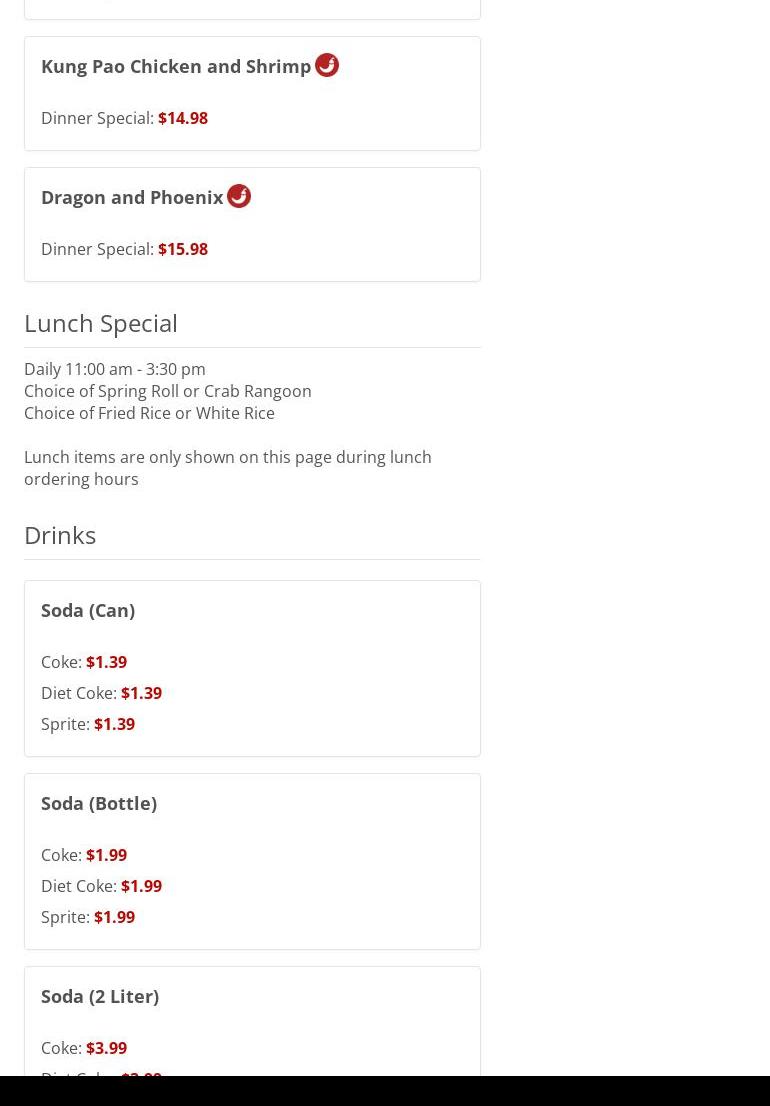Image resolution: width=770 pixels, height=1106 pixels.
Task: Open Kung Pao Chicken and Shrimp item
Action: click(252, 94)
